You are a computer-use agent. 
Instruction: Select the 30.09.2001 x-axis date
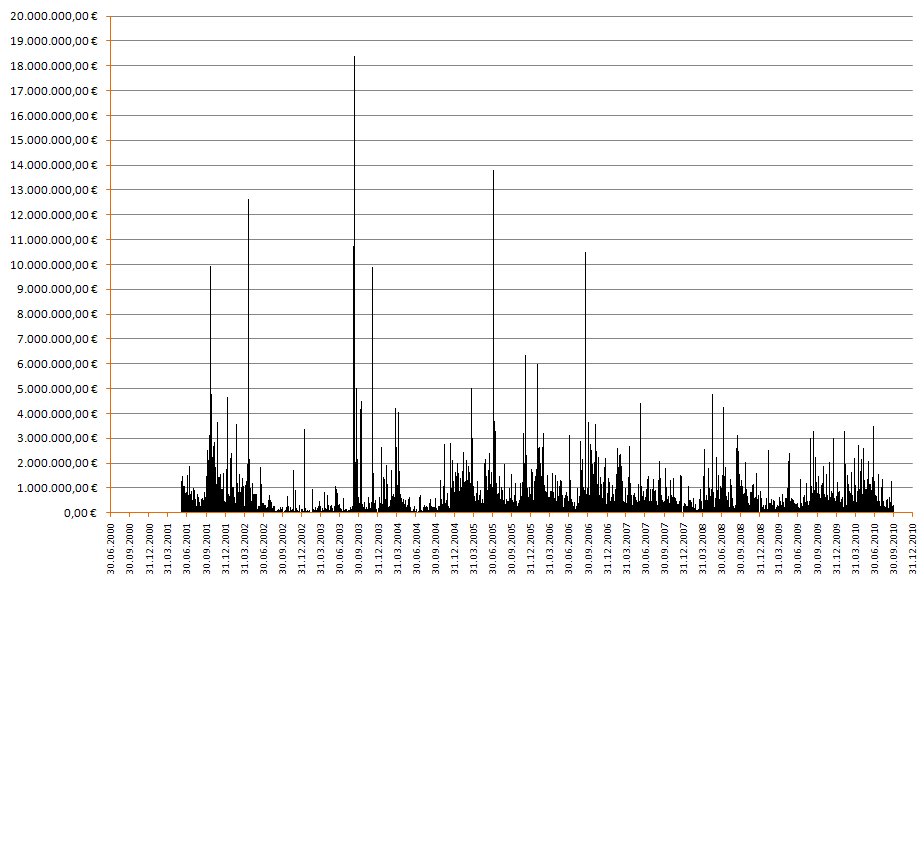[x=206, y=549]
